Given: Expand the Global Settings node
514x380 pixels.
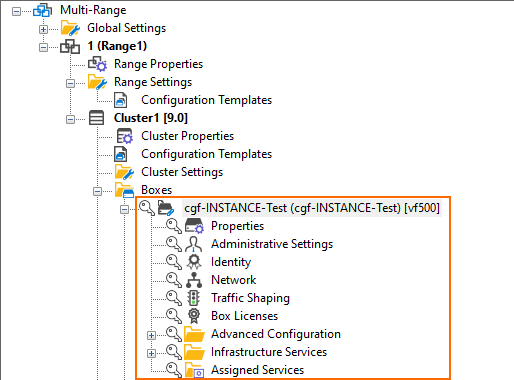Looking at the screenshot, I should [43, 29].
